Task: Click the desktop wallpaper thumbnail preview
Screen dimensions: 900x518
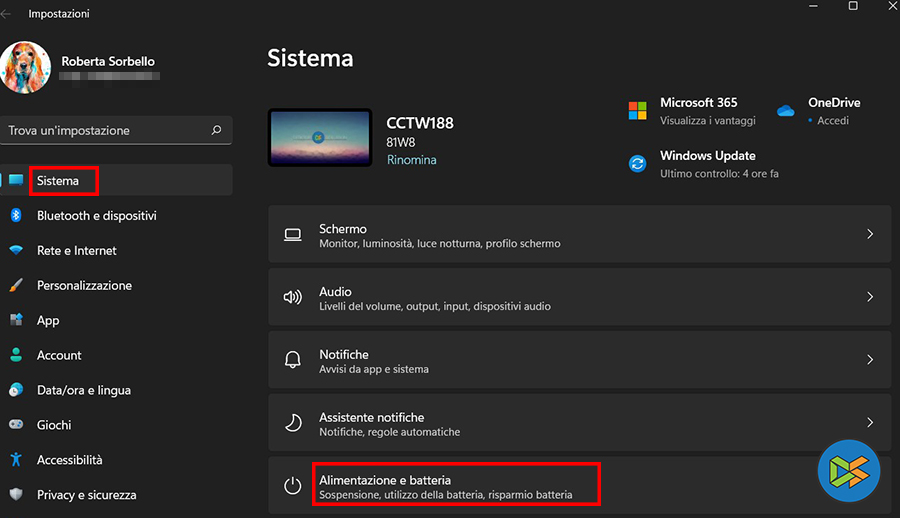Action: [320, 138]
